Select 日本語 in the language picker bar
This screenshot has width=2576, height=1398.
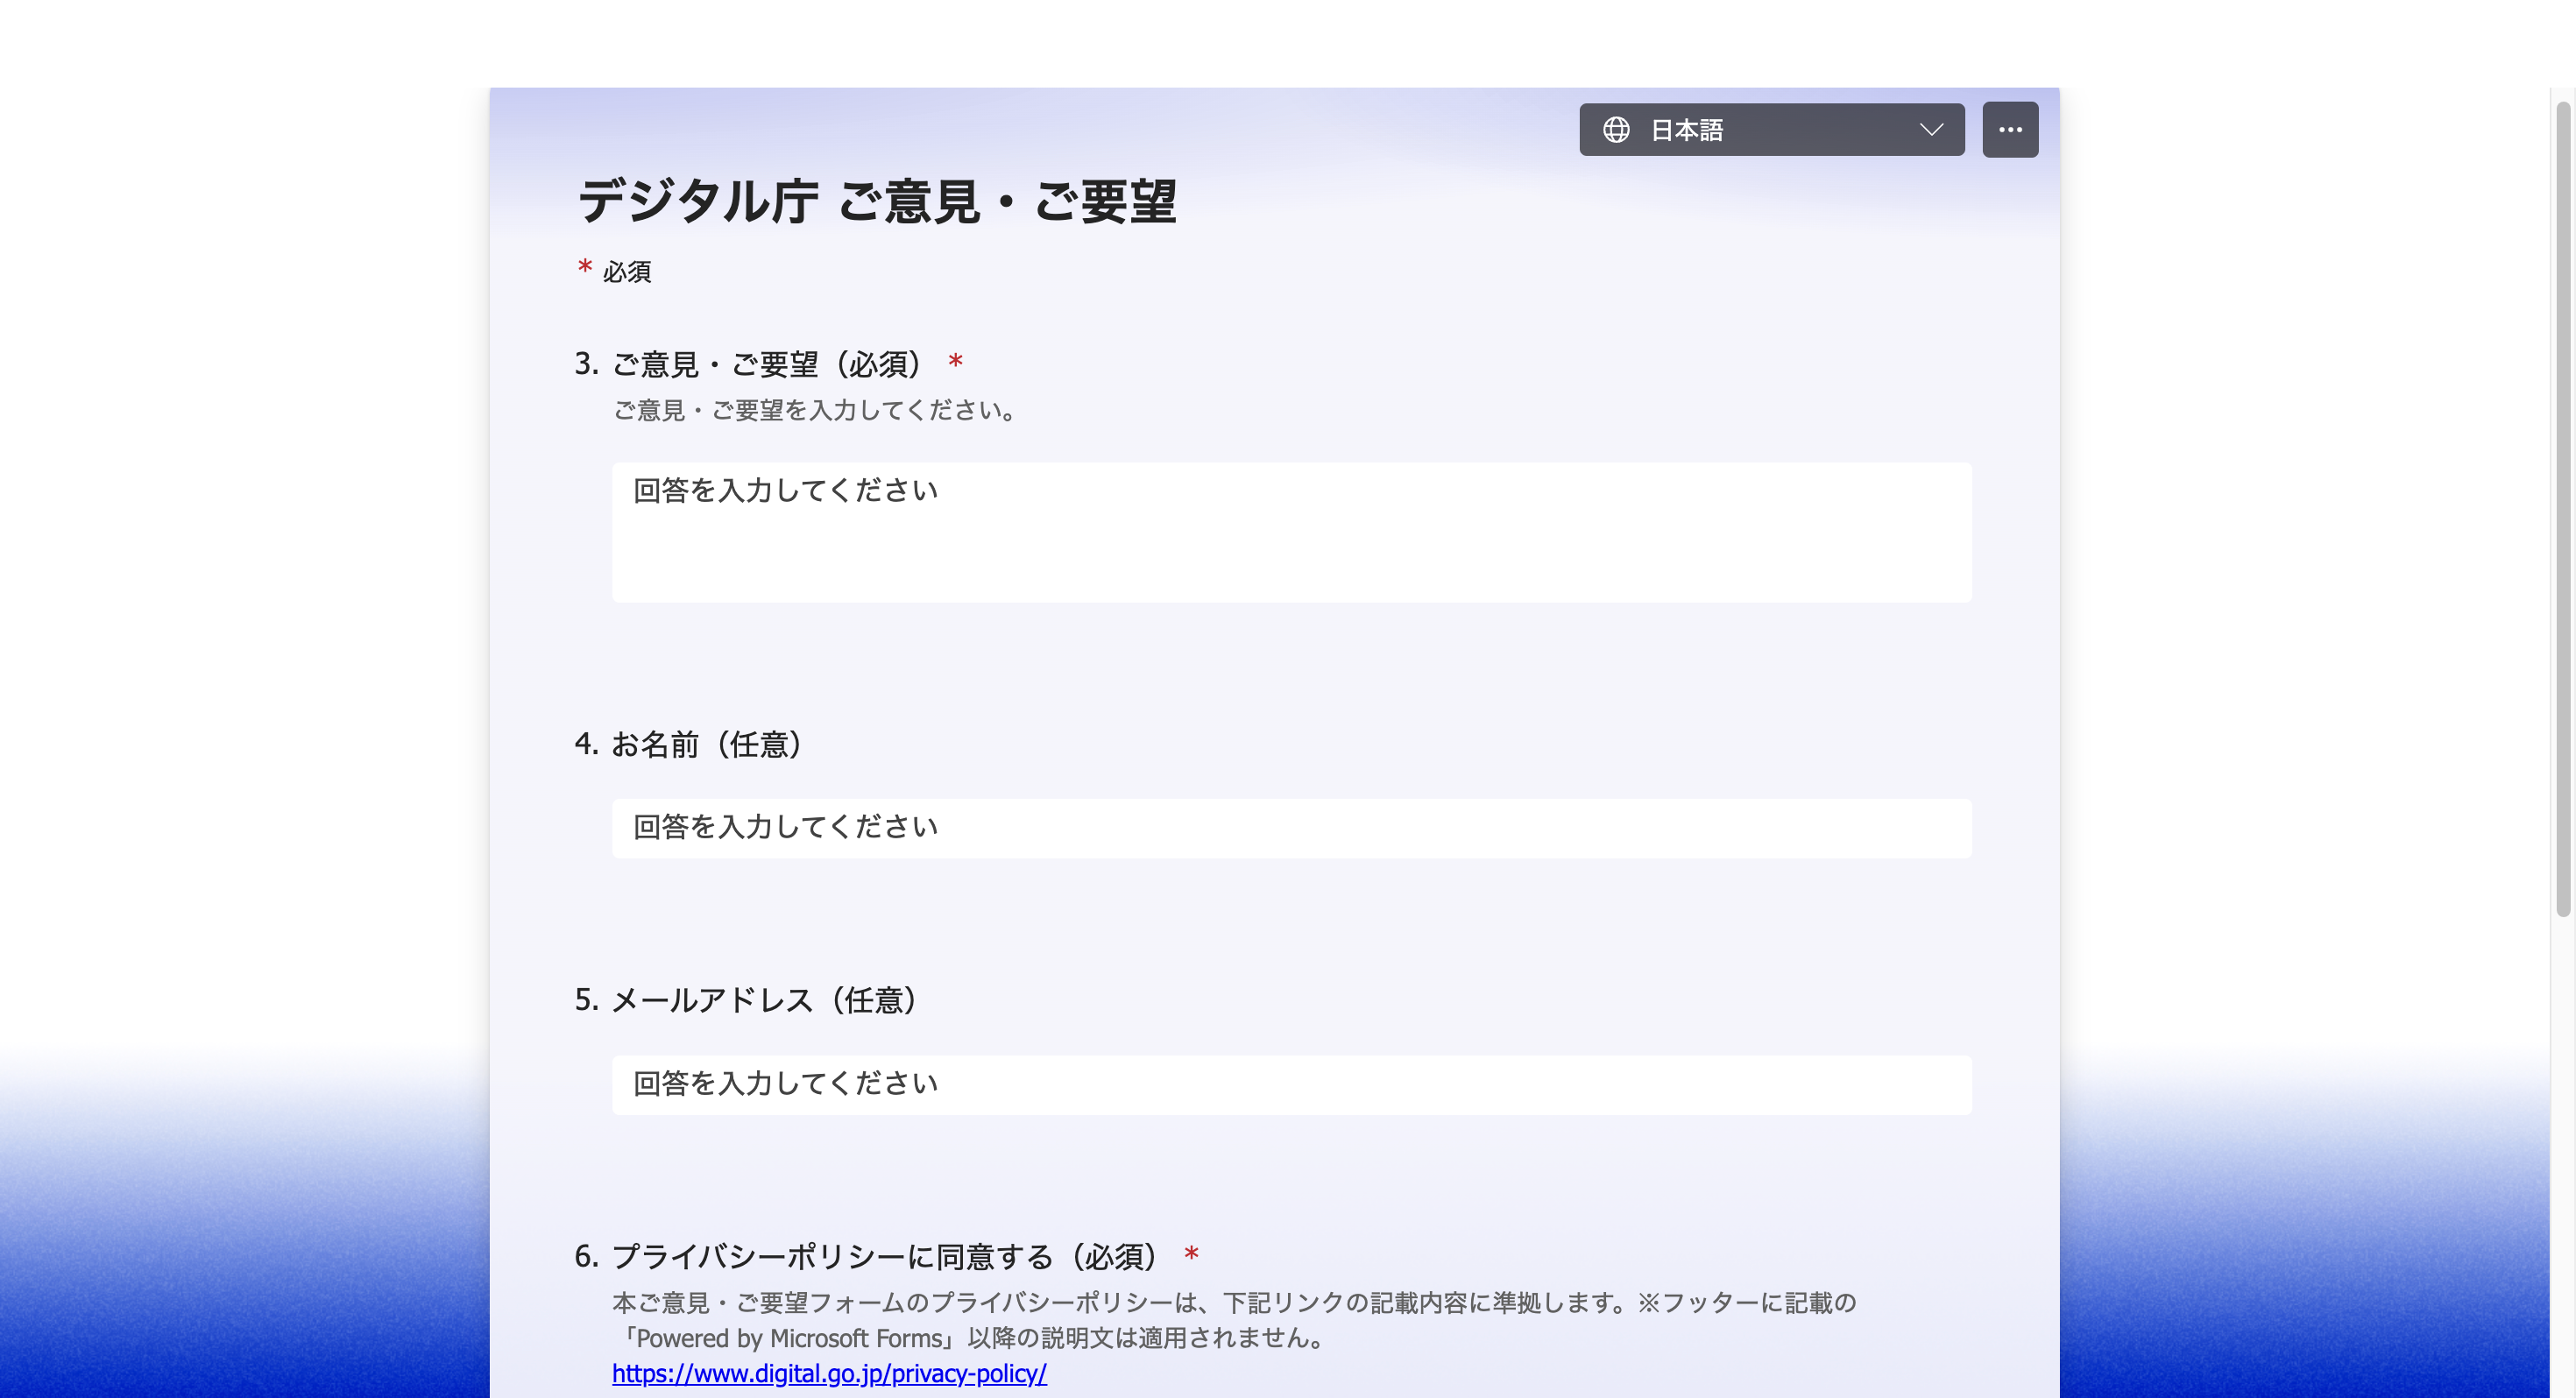point(1690,129)
